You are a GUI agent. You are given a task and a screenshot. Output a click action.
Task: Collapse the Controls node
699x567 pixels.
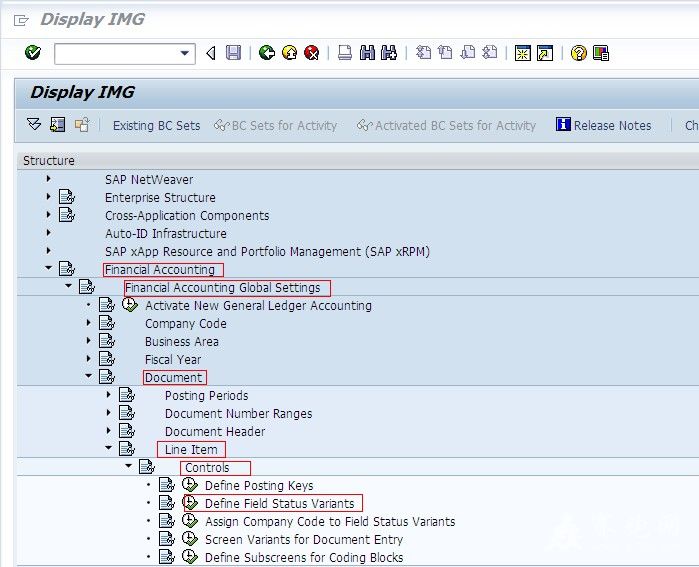click(x=128, y=466)
